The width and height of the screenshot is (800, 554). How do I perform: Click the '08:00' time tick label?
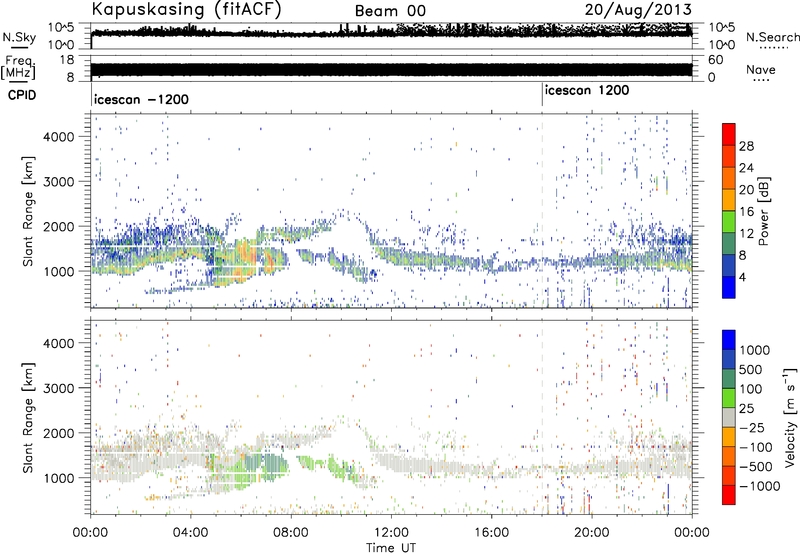pos(291,533)
